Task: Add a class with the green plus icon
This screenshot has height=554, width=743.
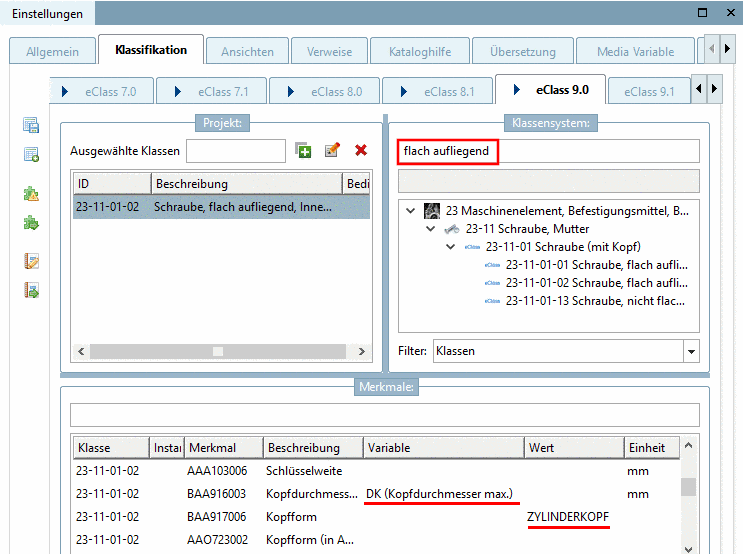Action: [303, 151]
